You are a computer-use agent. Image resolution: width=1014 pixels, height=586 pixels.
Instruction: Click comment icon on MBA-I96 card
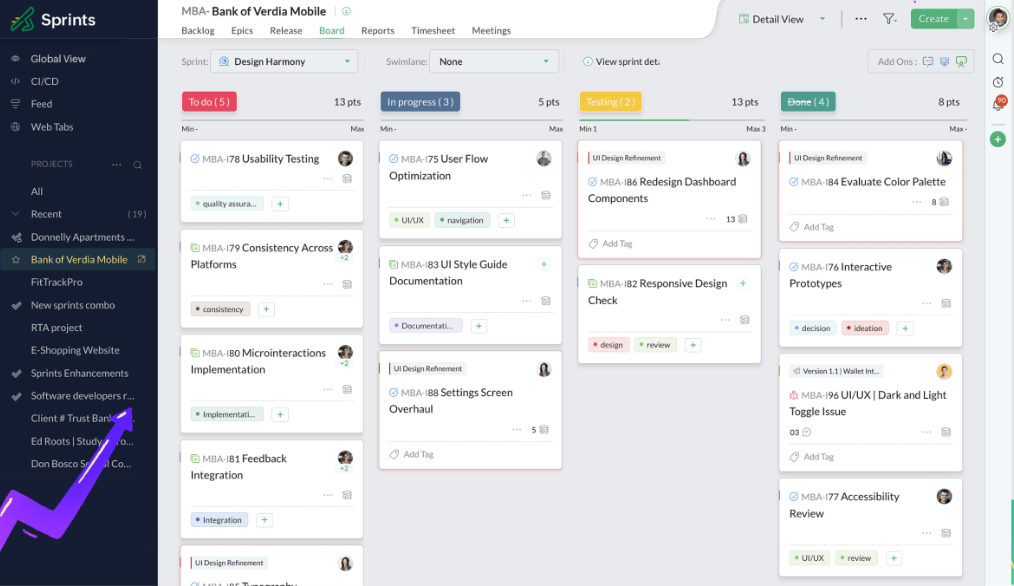click(x=806, y=432)
